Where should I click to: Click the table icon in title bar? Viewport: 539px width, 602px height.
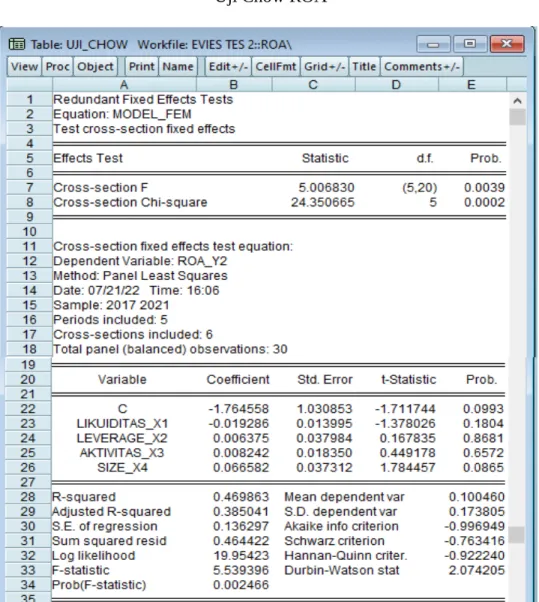17,44
